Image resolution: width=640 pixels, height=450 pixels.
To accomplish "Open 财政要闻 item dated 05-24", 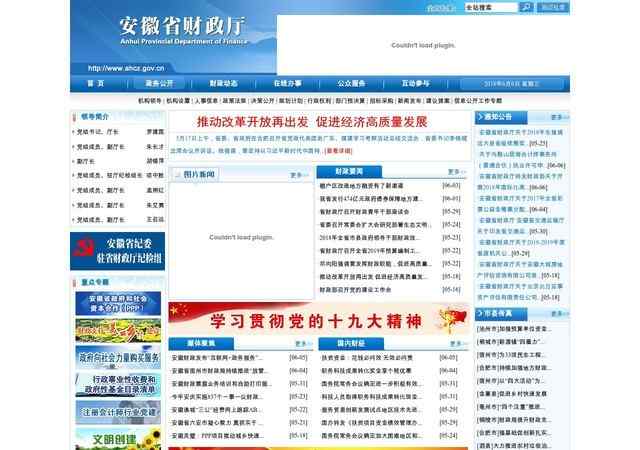I will pos(375,225).
